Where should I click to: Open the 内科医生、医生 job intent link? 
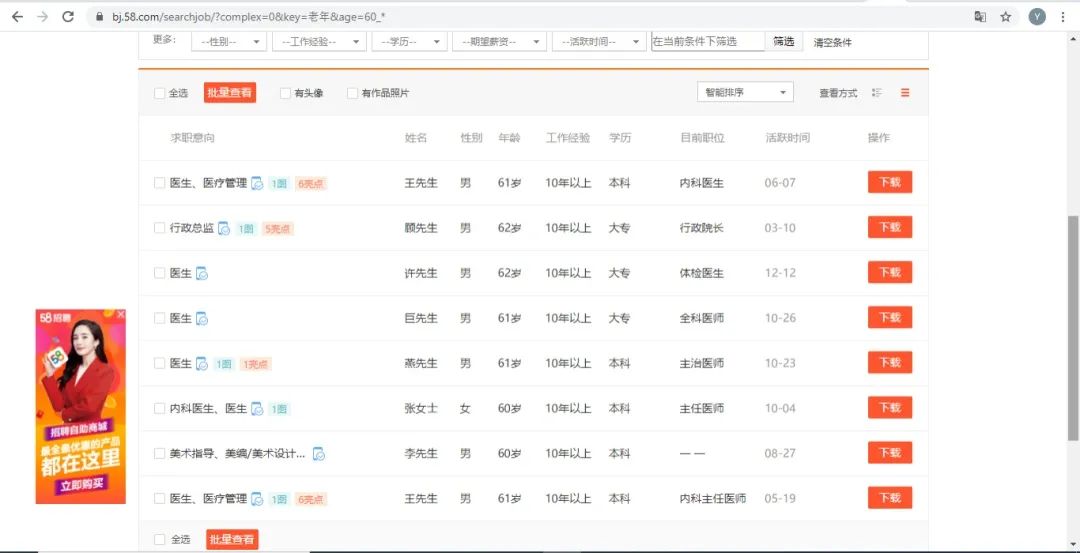tap(208, 408)
